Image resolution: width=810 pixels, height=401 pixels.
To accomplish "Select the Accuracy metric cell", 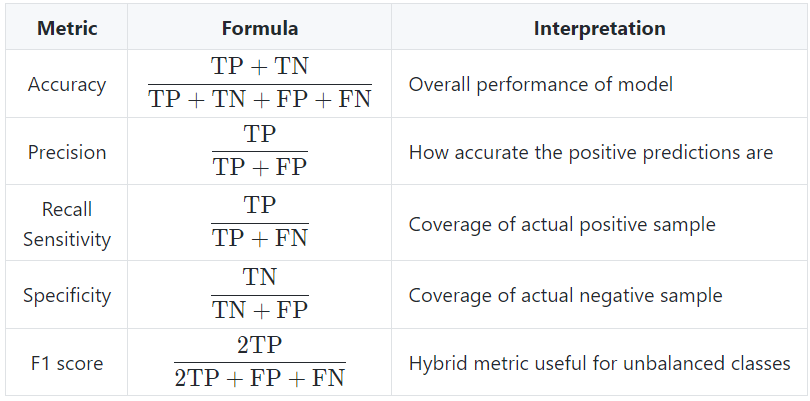I will point(67,84).
